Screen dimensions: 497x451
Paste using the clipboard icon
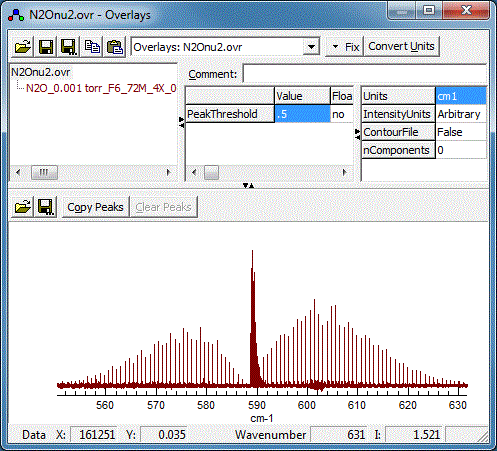click(x=115, y=47)
